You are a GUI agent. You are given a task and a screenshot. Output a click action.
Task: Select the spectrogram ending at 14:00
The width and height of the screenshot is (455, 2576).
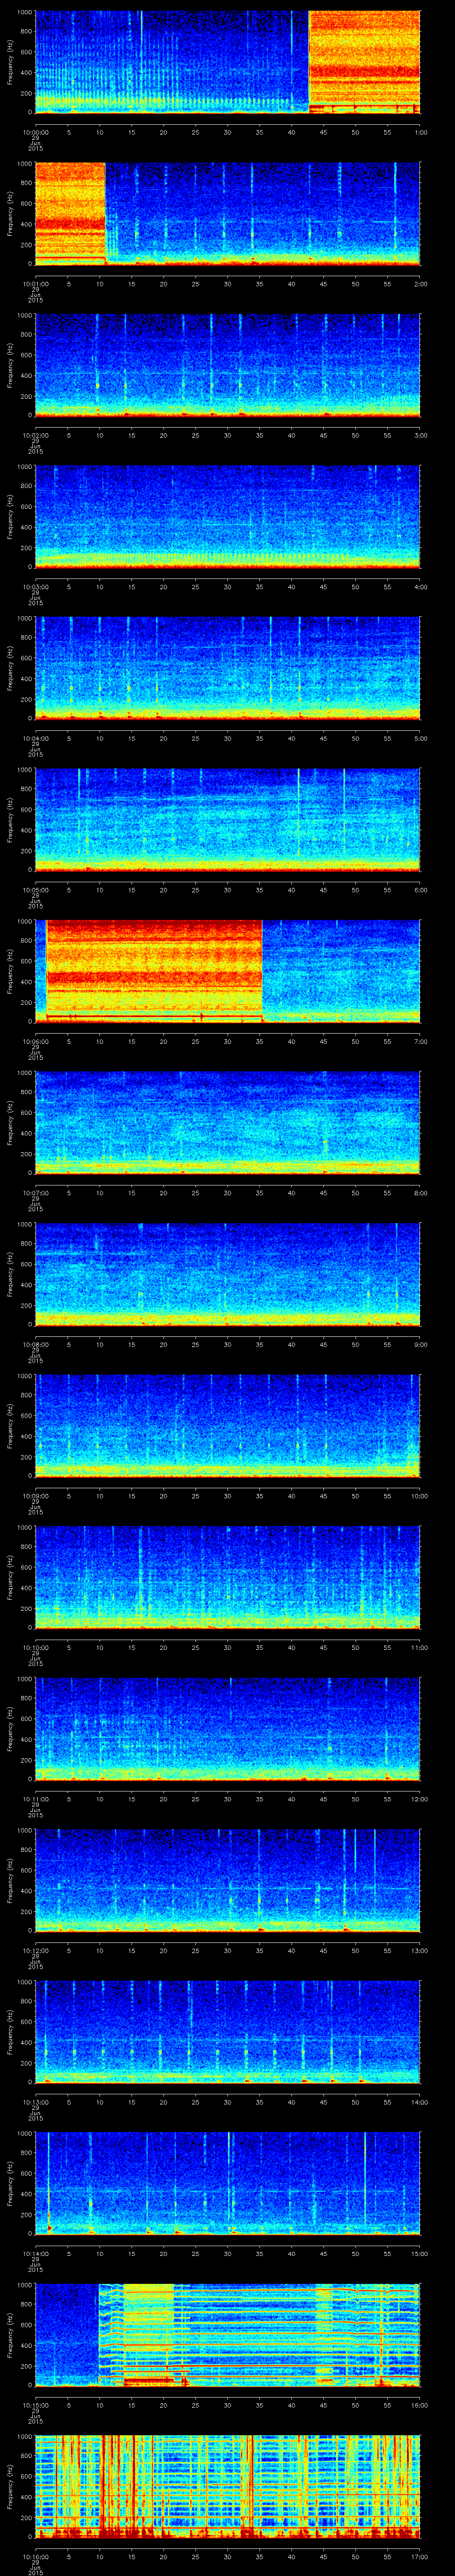point(227,2032)
